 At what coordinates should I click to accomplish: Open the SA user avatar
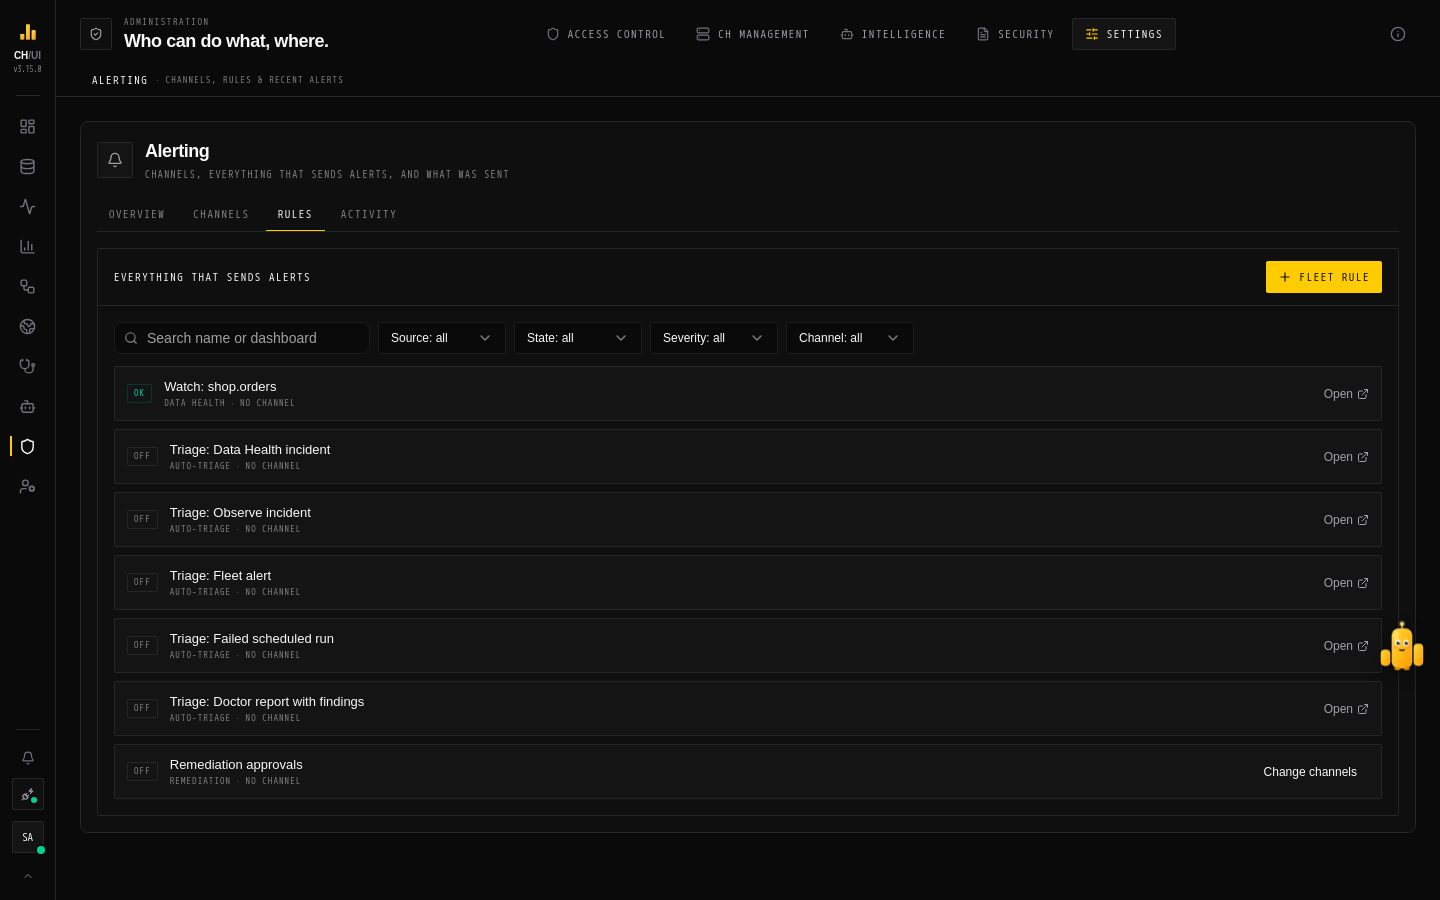pyautogui.click(x=28, y=837)
